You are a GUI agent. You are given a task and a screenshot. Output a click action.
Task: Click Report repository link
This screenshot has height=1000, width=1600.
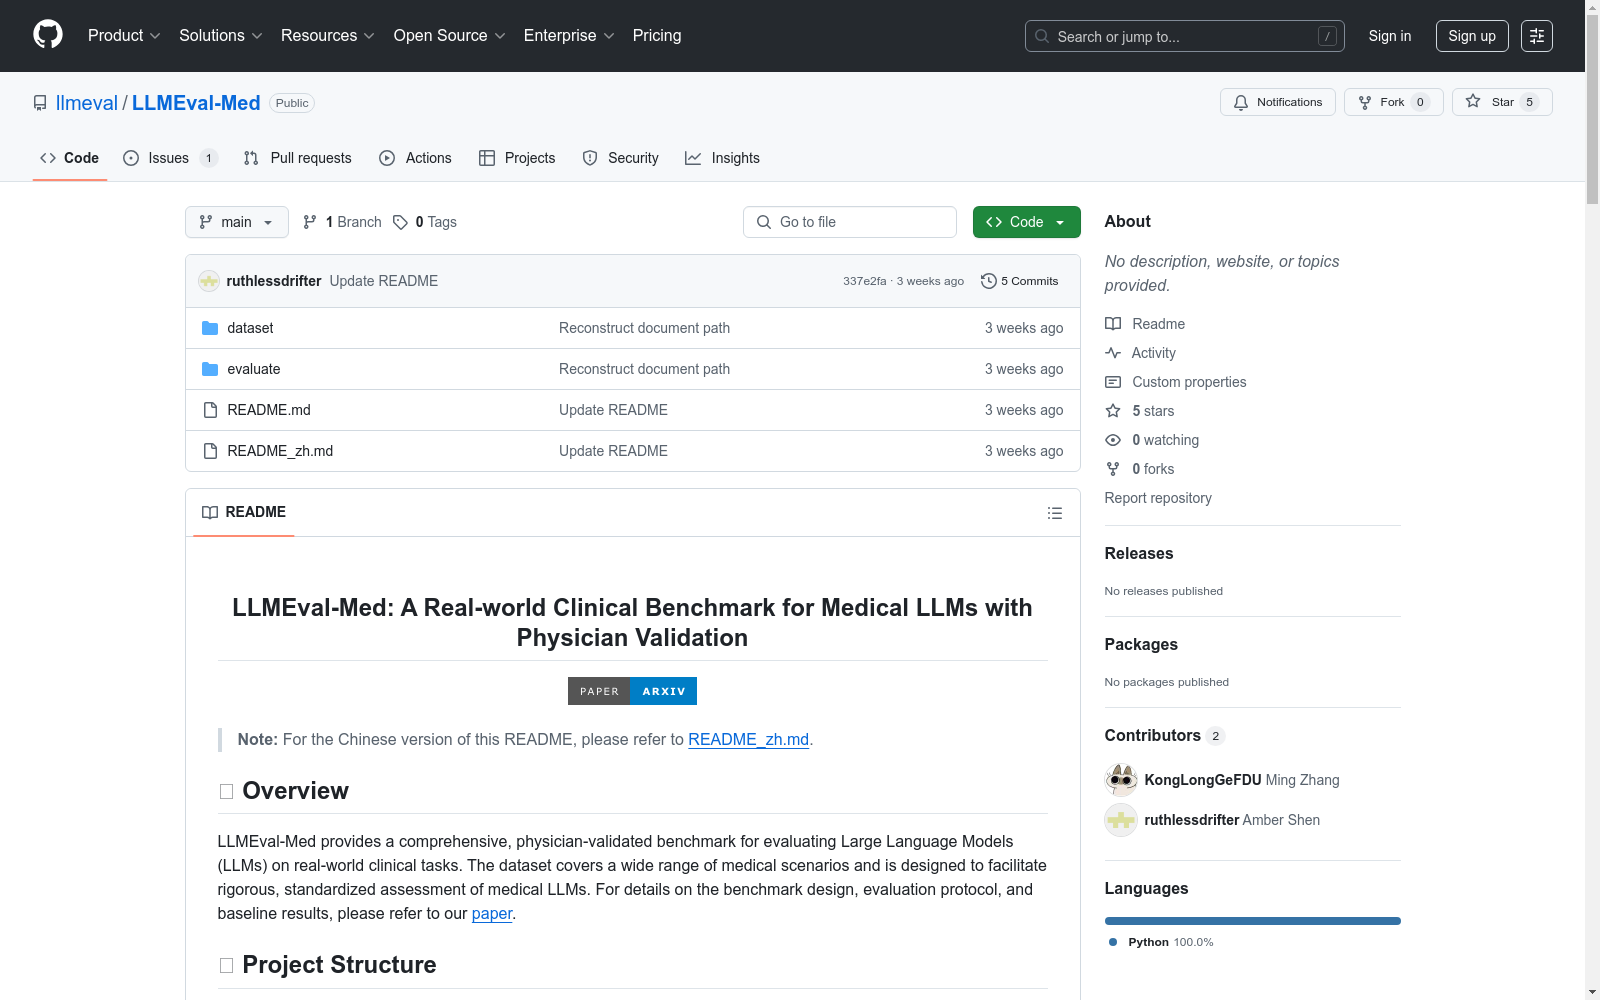[x=1158, y=498]
